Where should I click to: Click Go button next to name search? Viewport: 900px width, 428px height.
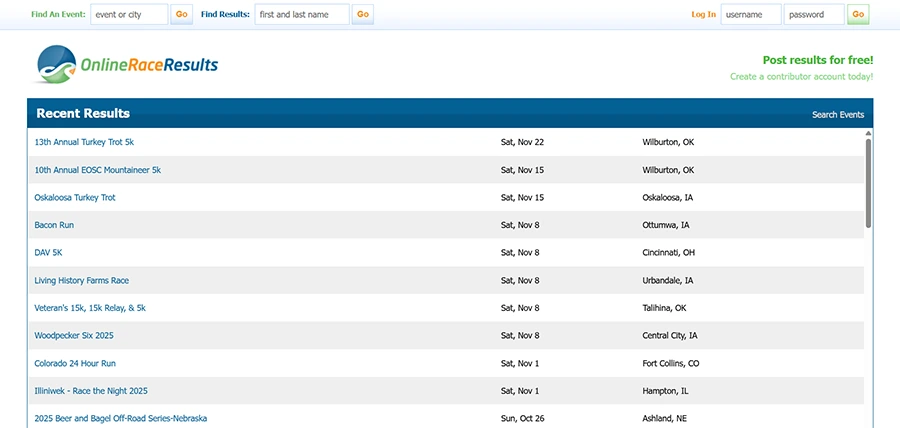(362, 14)
